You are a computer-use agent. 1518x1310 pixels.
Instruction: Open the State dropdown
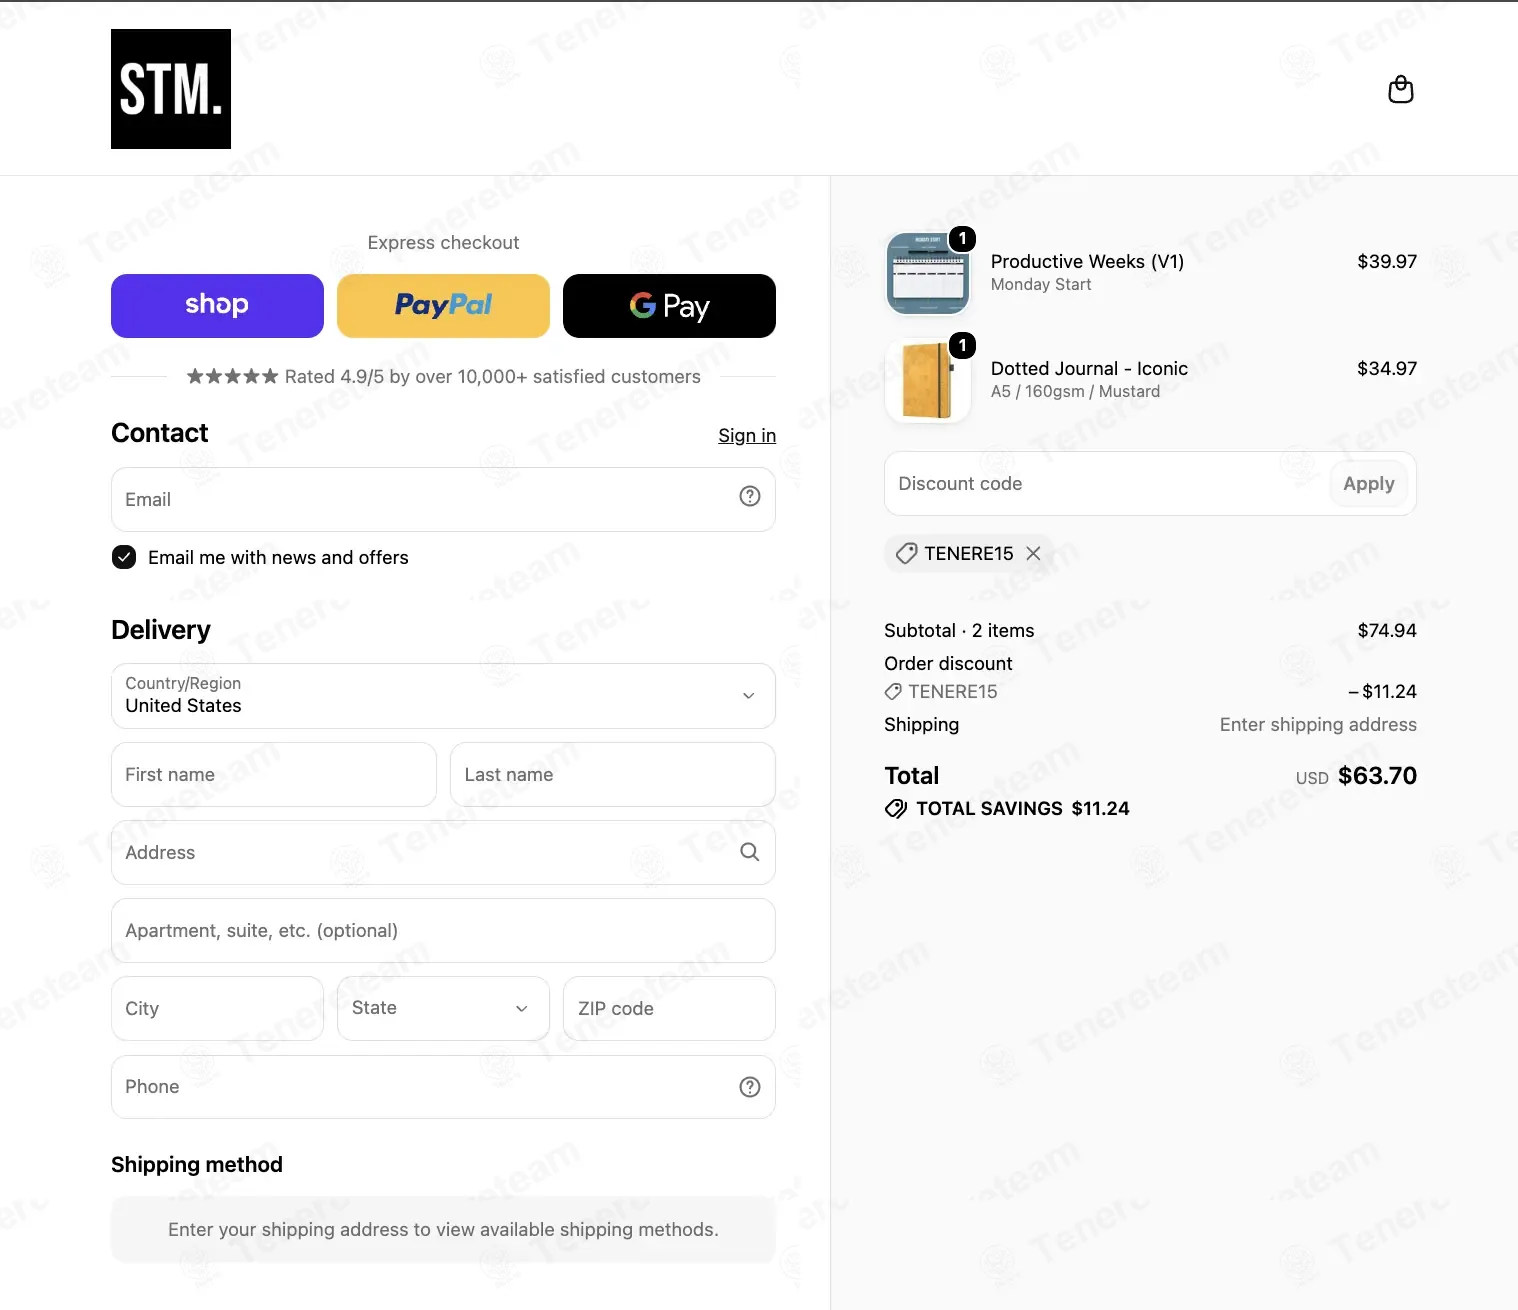(443, 1008)
